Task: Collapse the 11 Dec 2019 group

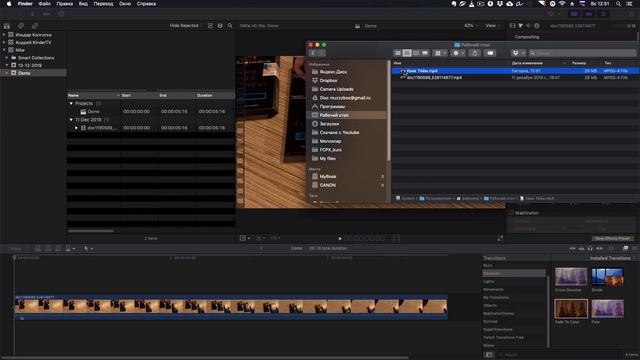Action: (71, 120)
